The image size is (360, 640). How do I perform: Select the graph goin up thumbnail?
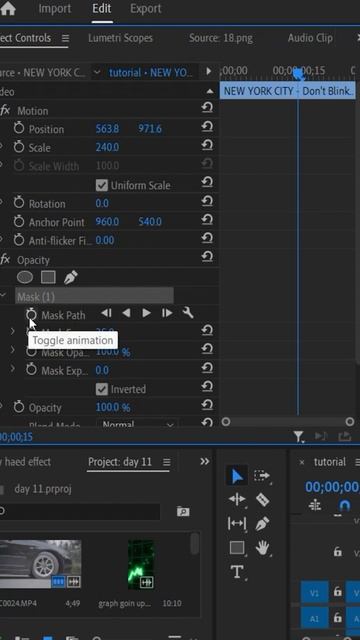coord(141,564)
